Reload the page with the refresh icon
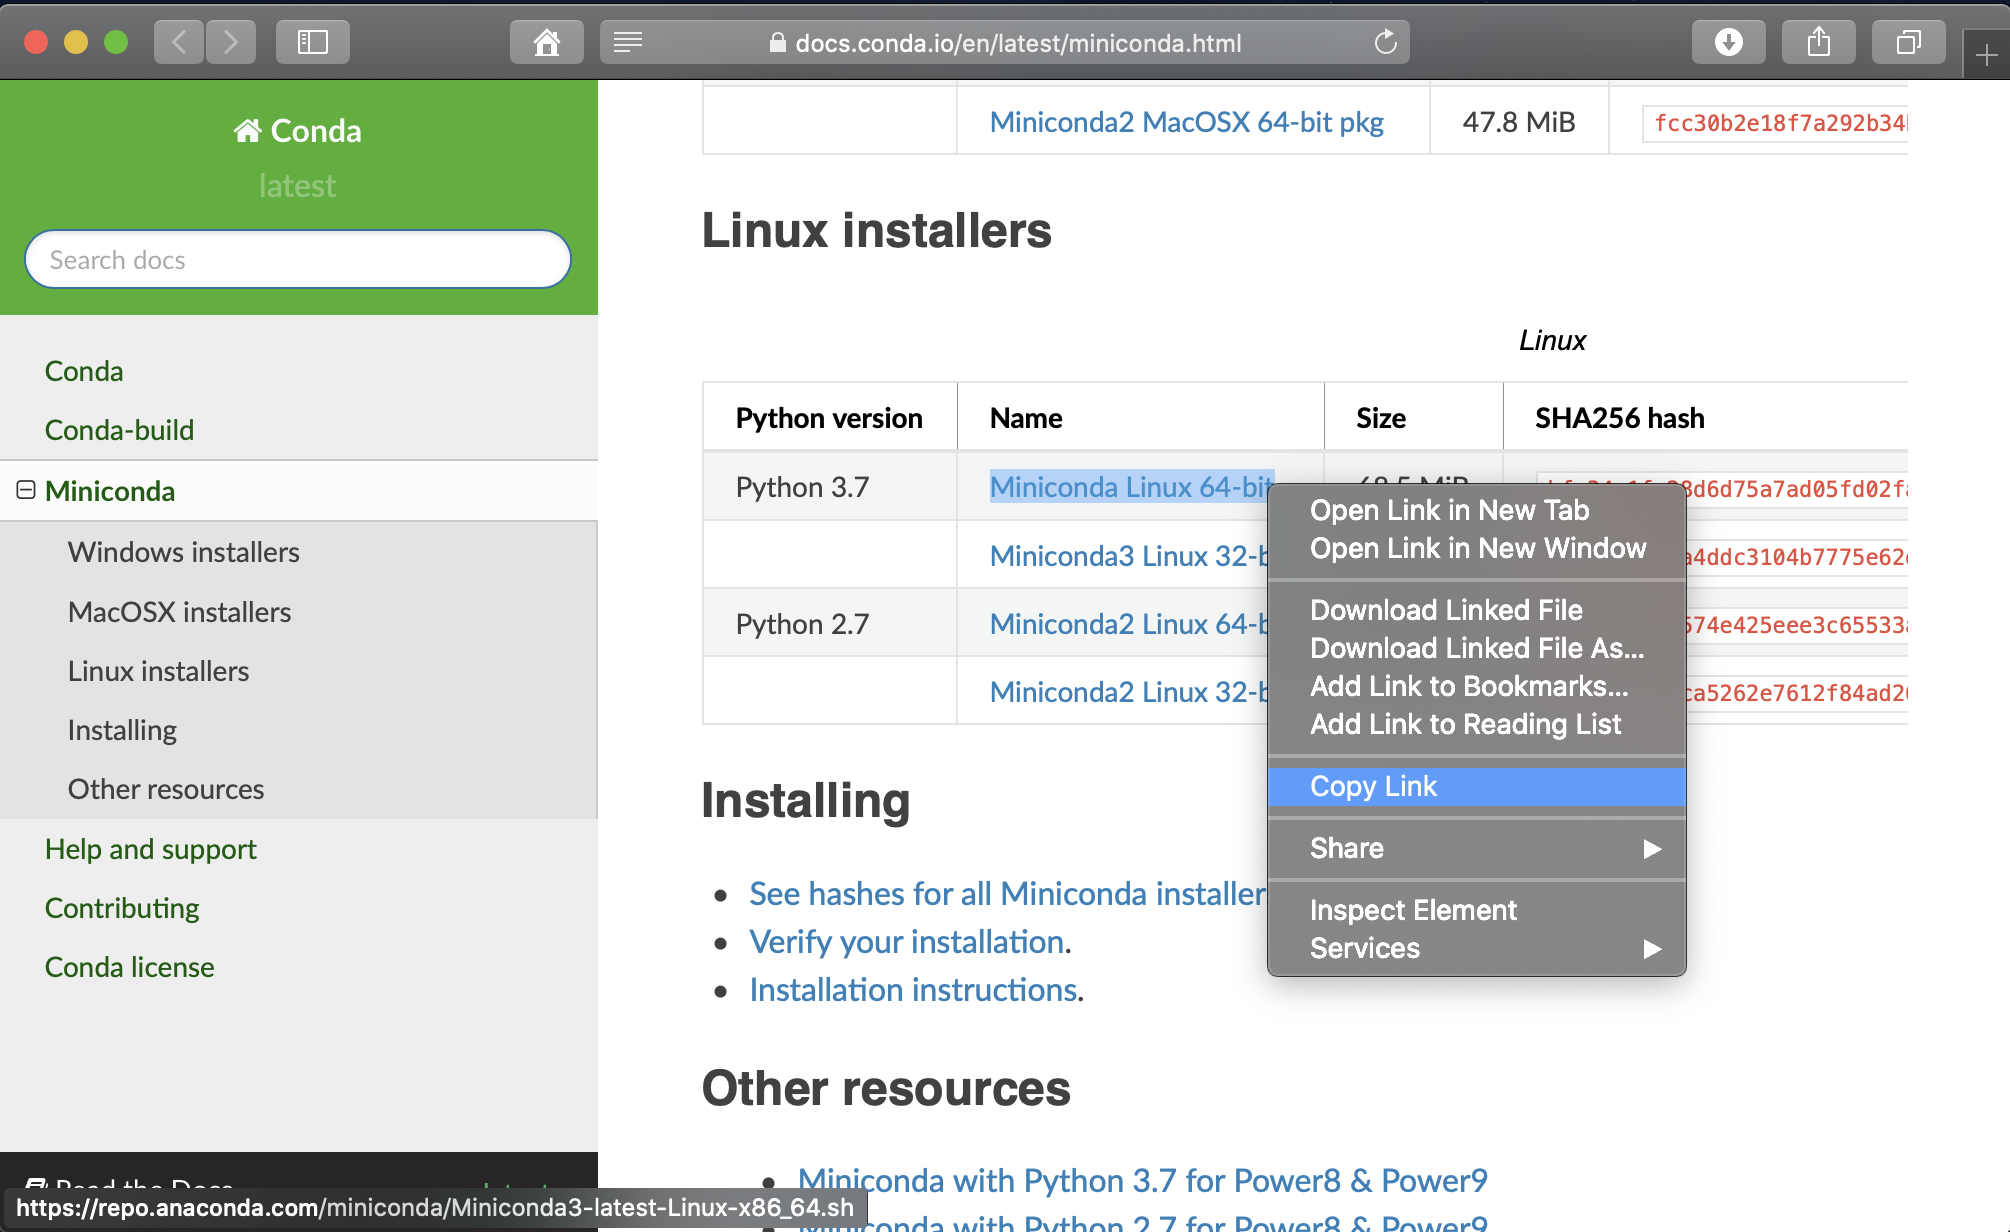 [x=1385, y=42]
